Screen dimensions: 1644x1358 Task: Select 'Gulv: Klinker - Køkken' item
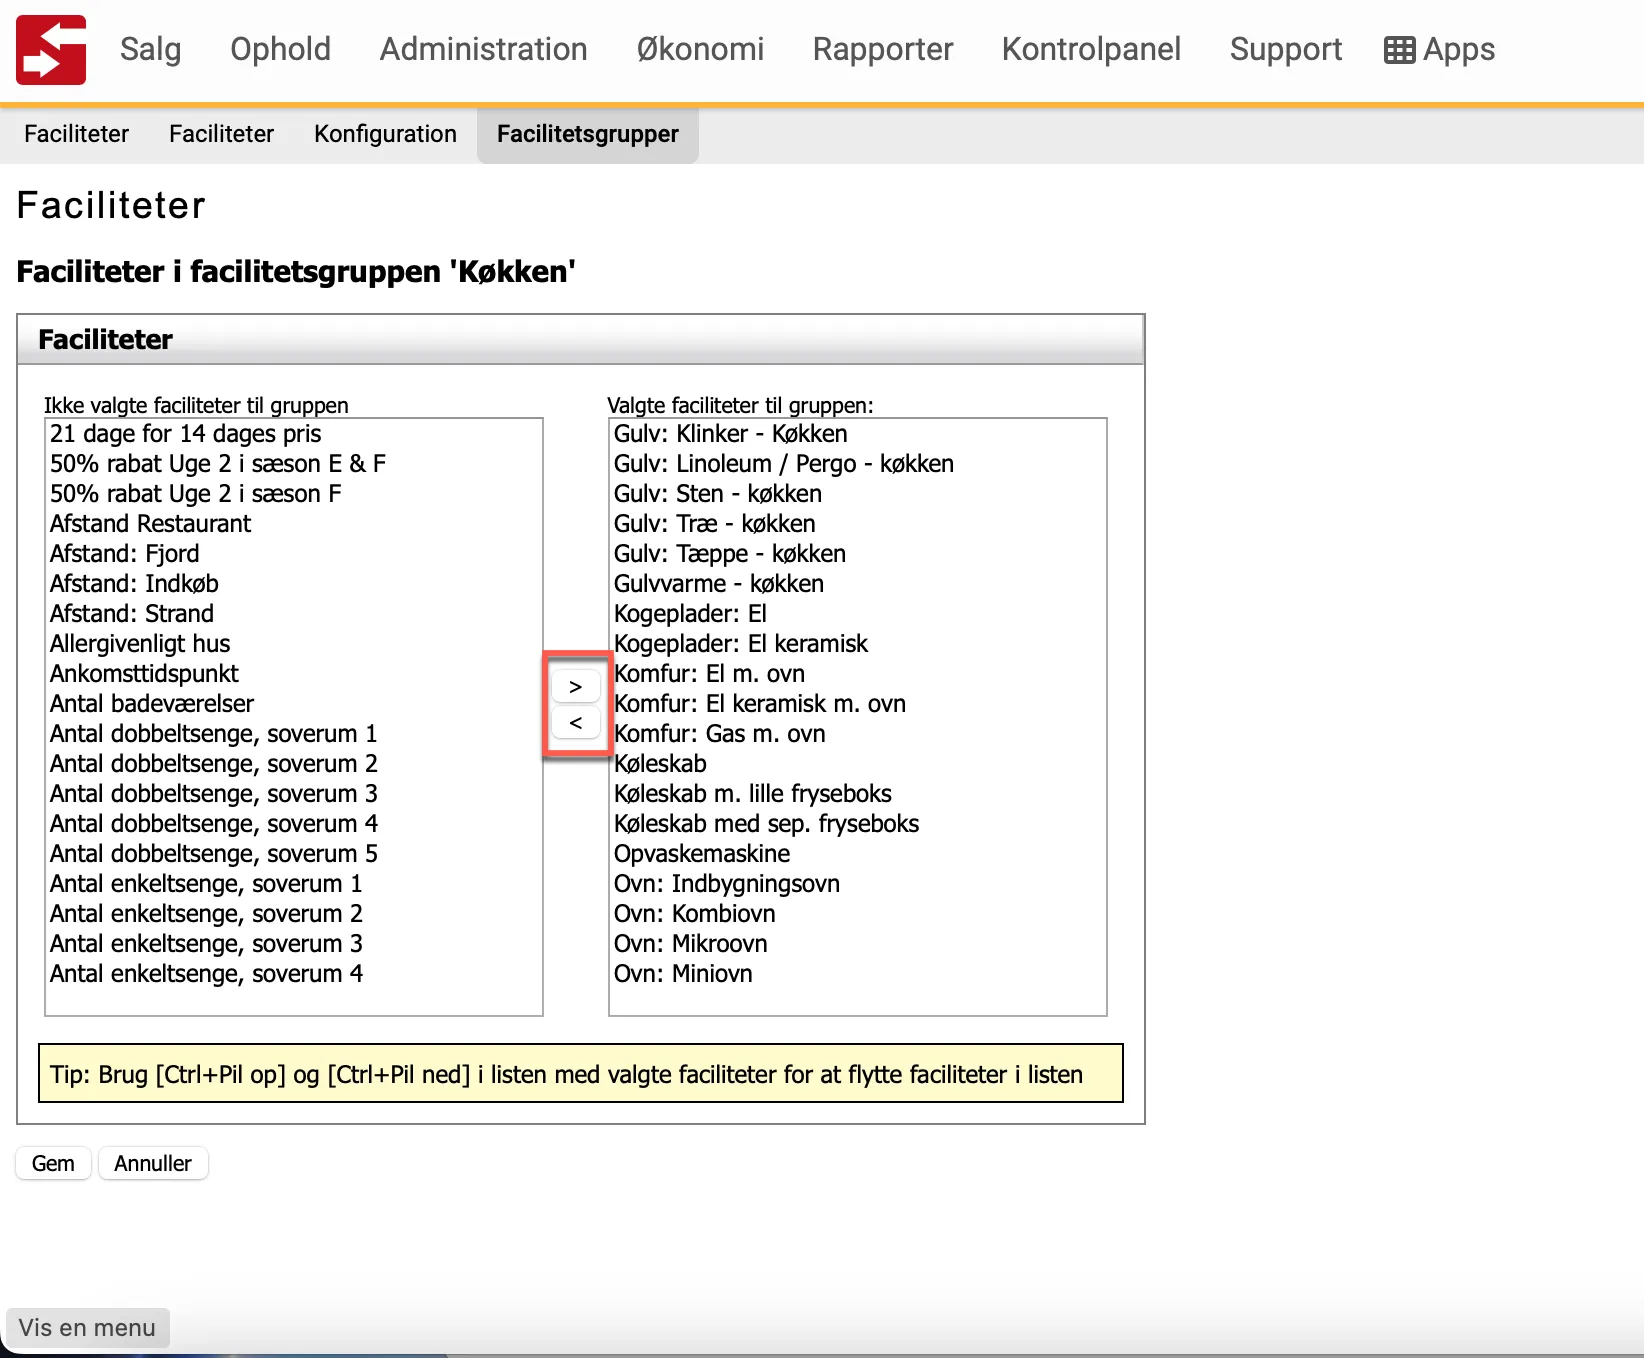tap(730, 433)
